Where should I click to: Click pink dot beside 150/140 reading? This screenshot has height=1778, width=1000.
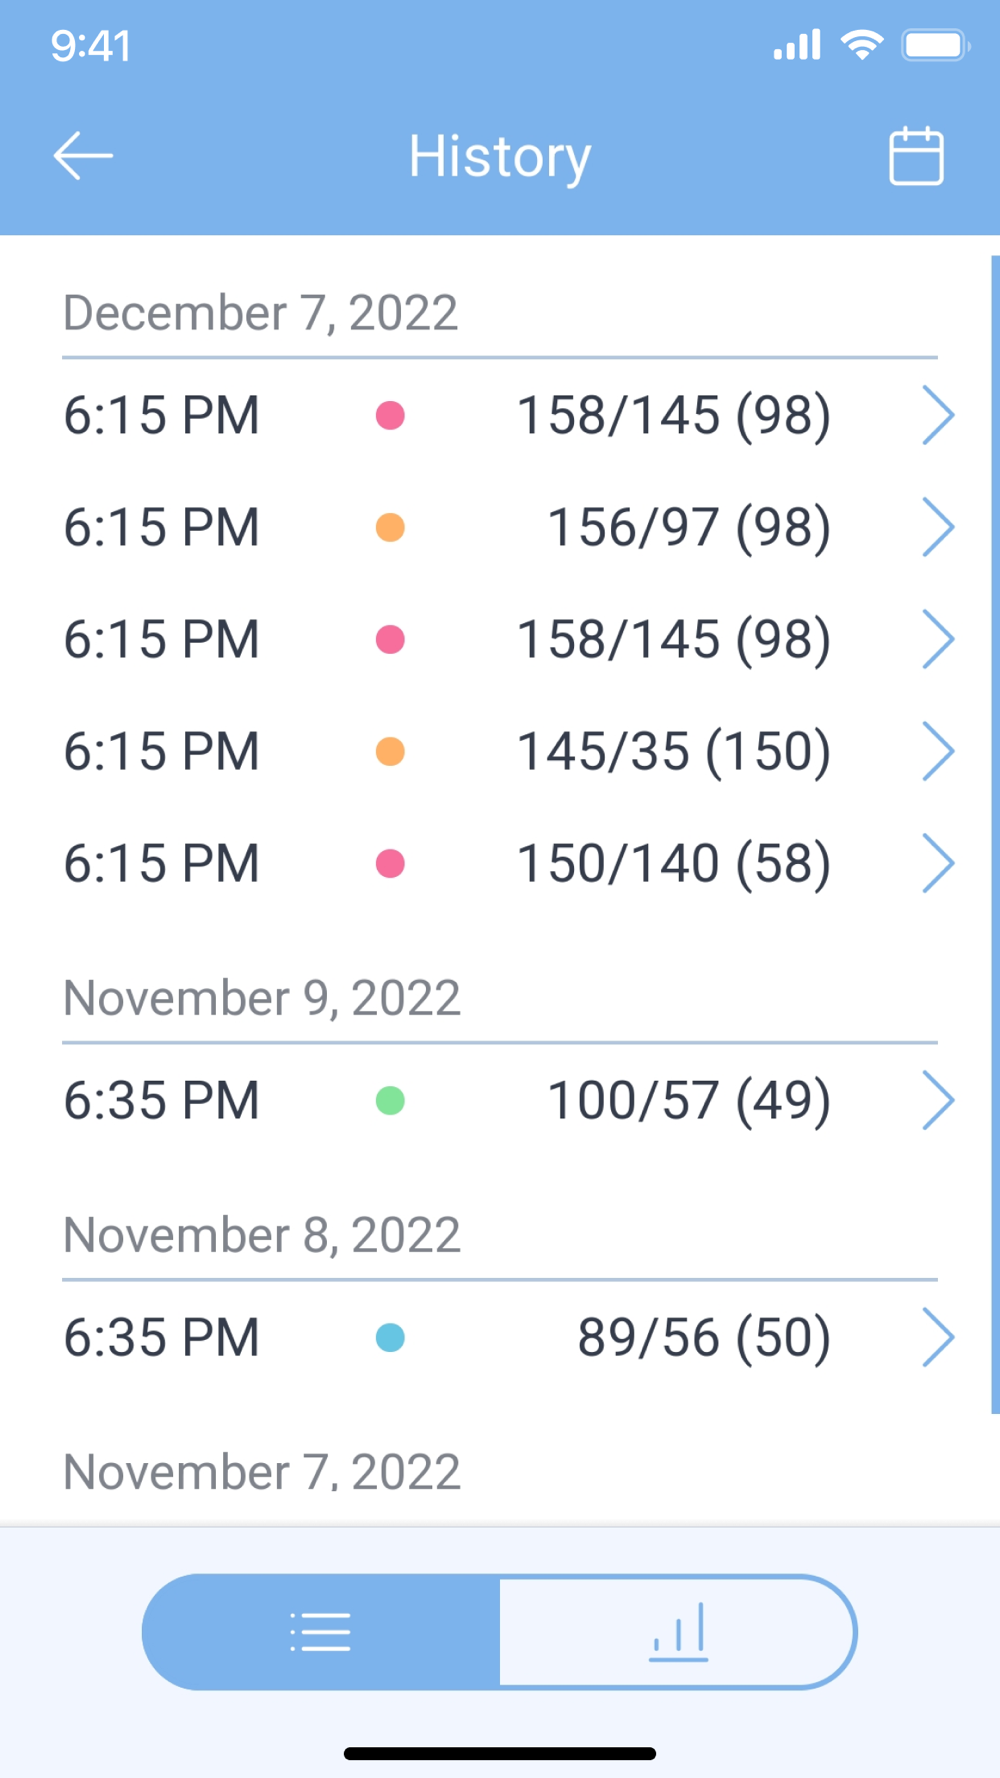click(x=390, y=863)
